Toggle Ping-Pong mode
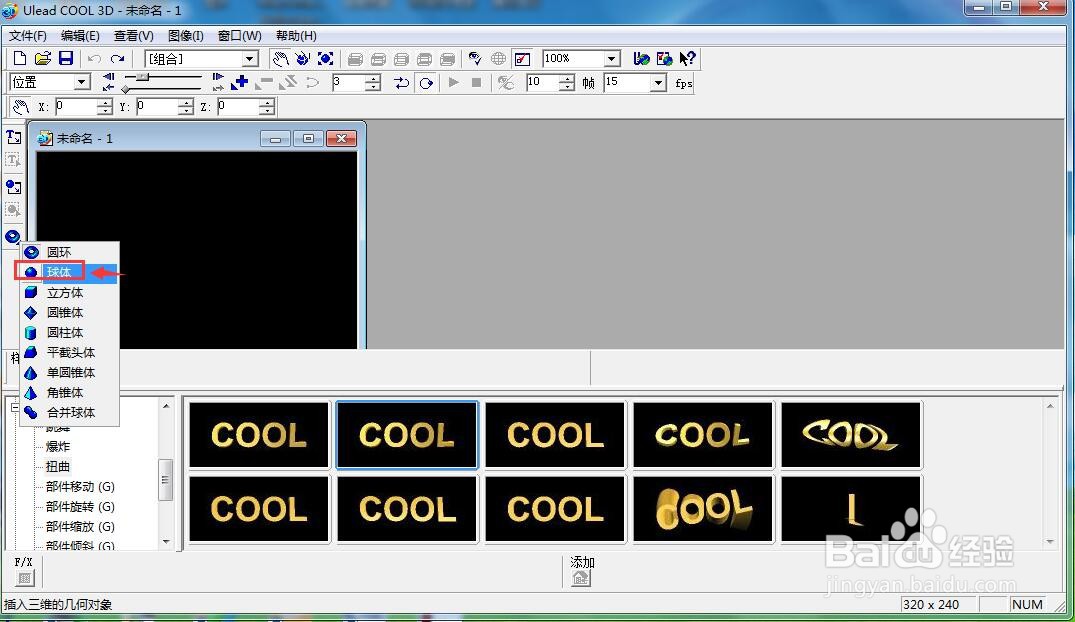Viewport: 1075px width, 622px height. 402,83
